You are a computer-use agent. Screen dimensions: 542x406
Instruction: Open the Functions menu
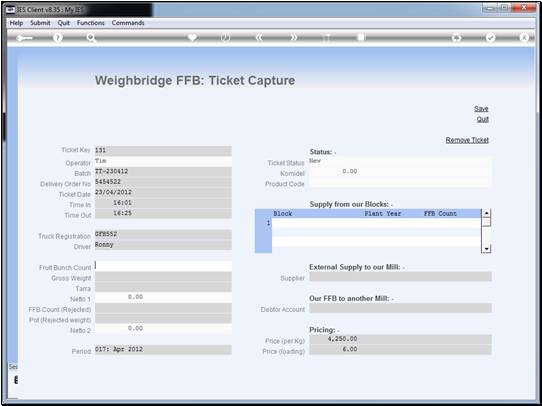(91, 23)
